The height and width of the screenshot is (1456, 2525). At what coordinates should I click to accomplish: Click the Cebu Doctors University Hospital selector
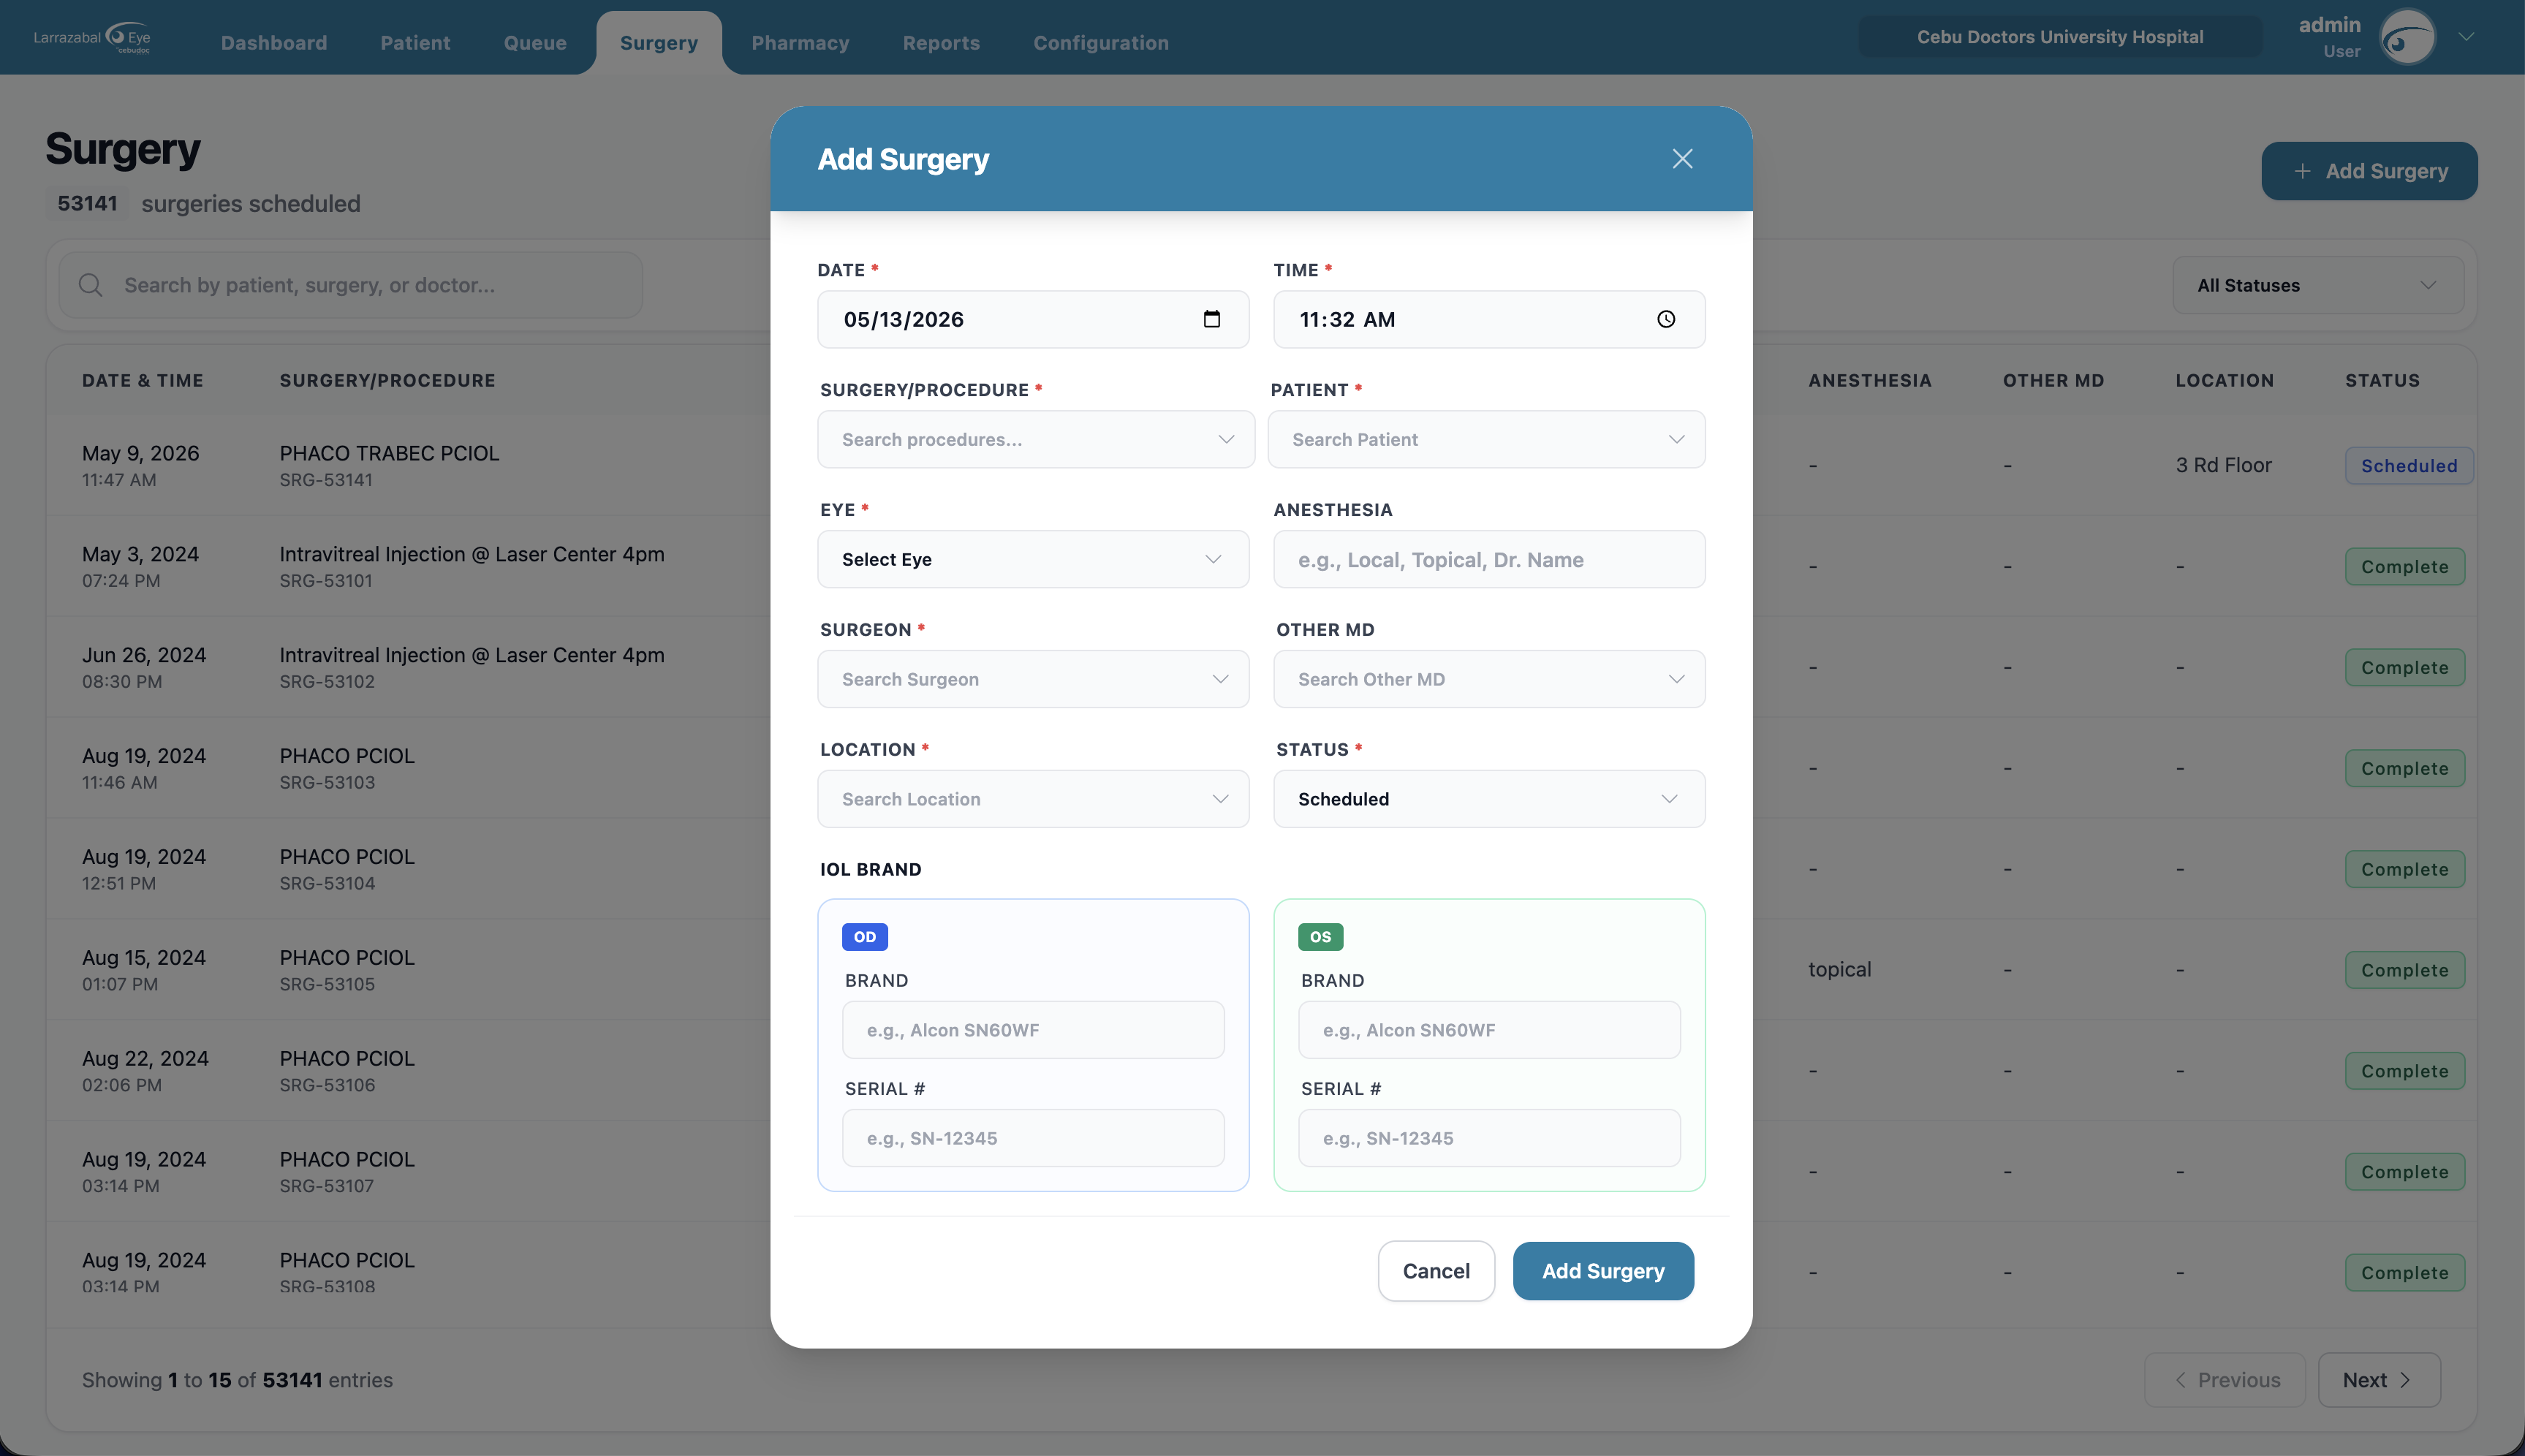(2060, 37)
